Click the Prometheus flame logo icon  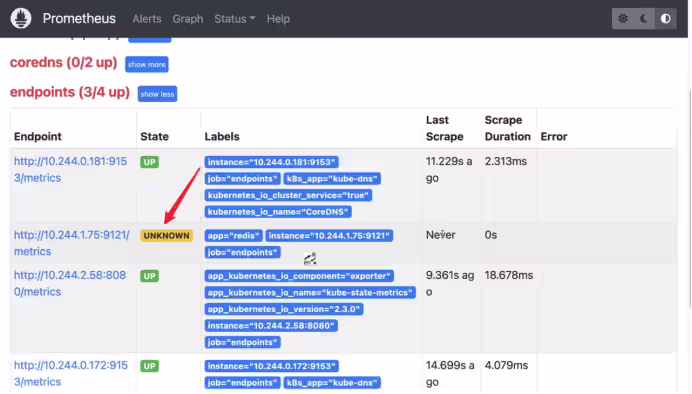pyautogui.click(x=21, y=19)
